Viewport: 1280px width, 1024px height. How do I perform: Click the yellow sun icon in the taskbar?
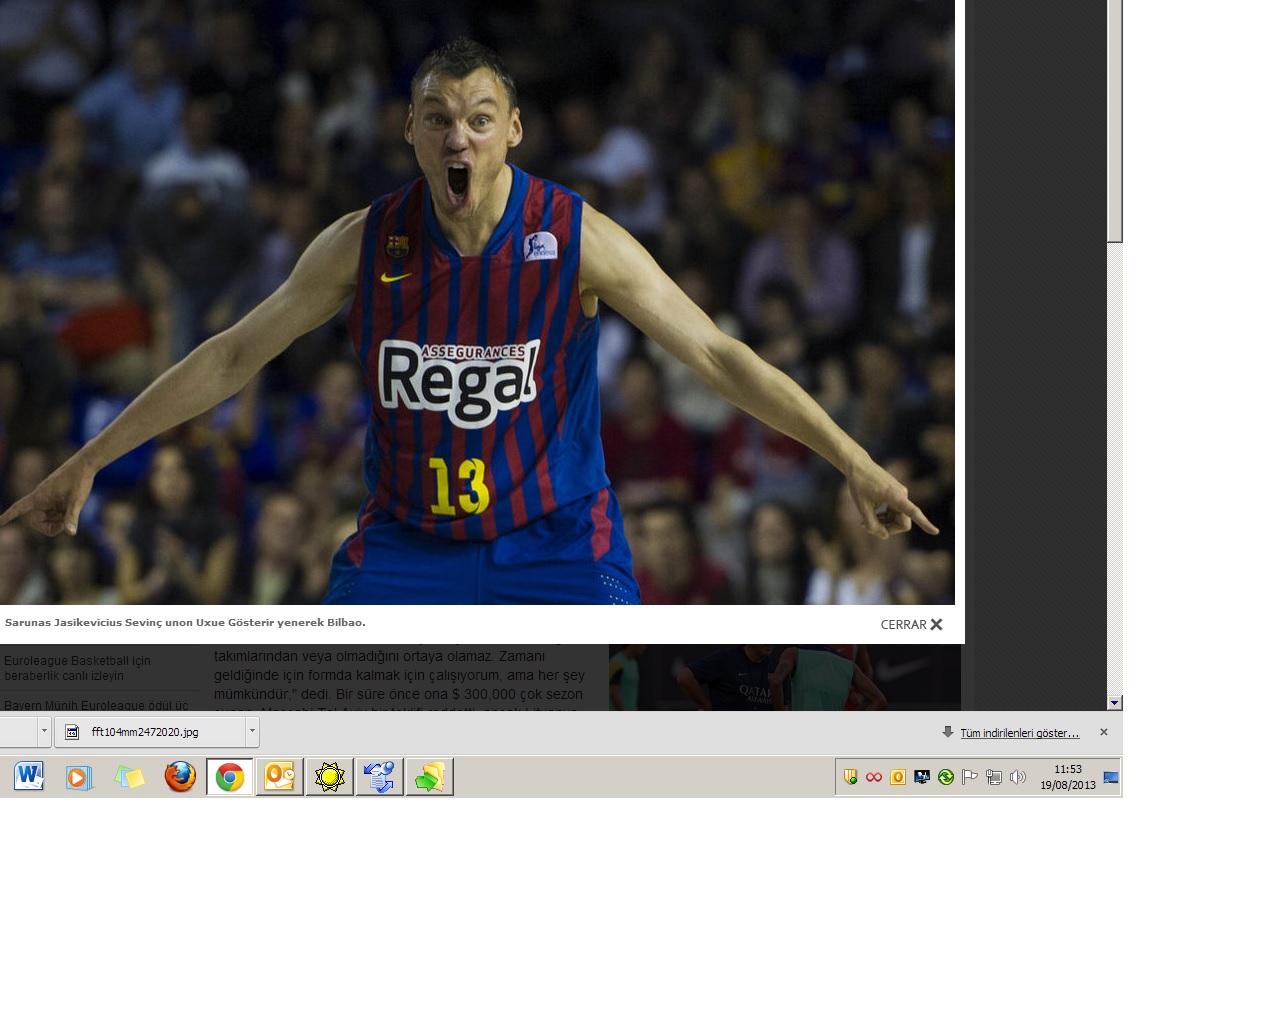tap(329, 777)
